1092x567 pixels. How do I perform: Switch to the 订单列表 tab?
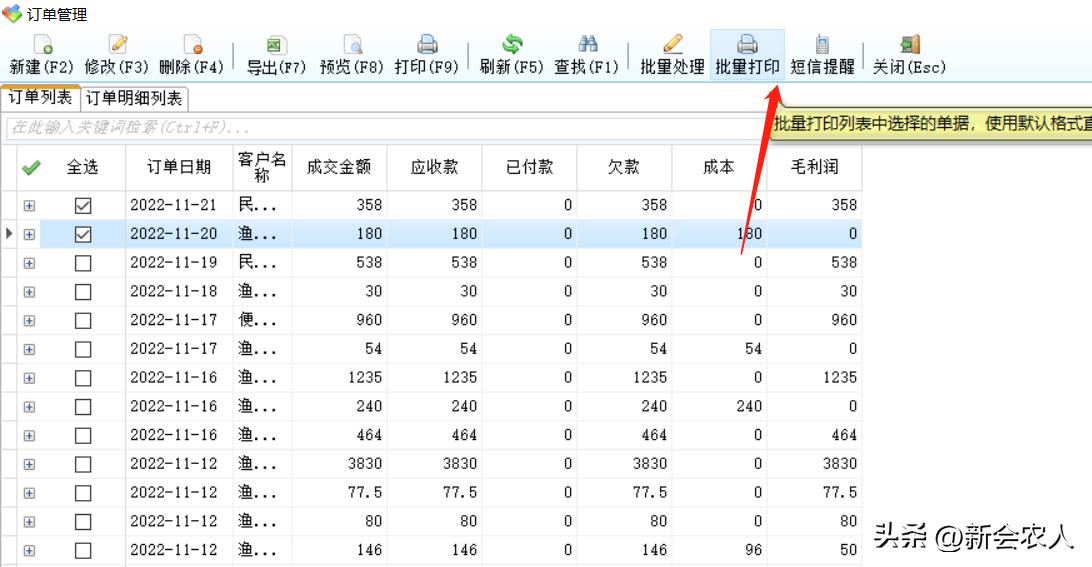coord(40,98)
